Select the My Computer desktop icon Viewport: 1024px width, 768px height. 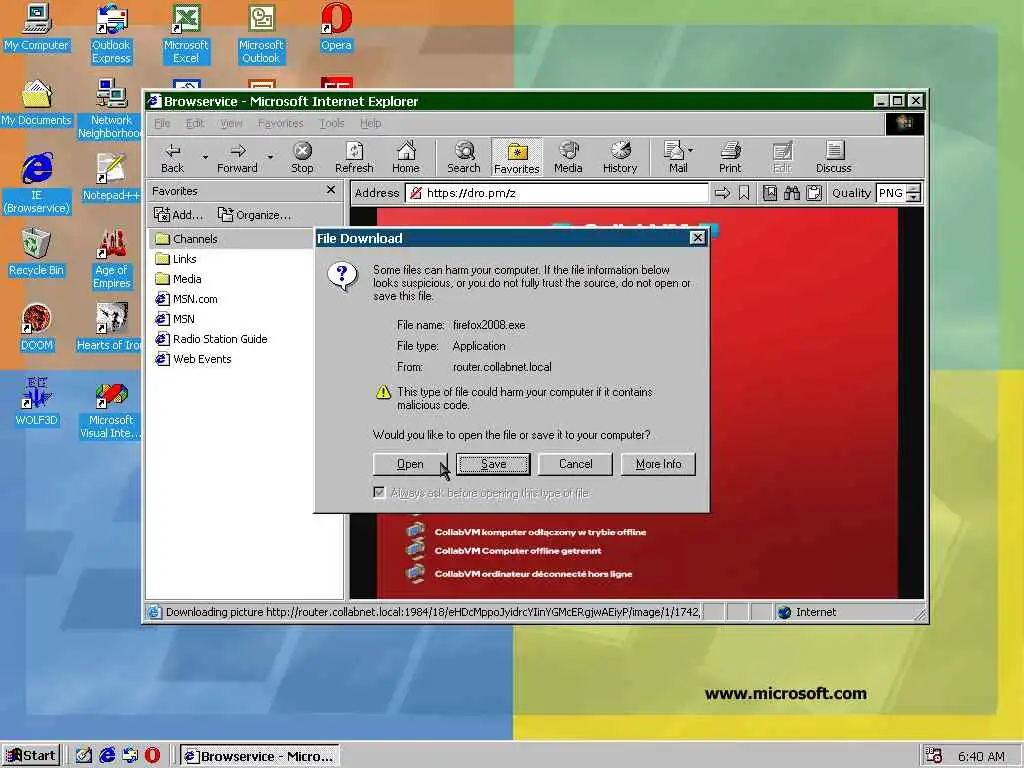(37, 27)
